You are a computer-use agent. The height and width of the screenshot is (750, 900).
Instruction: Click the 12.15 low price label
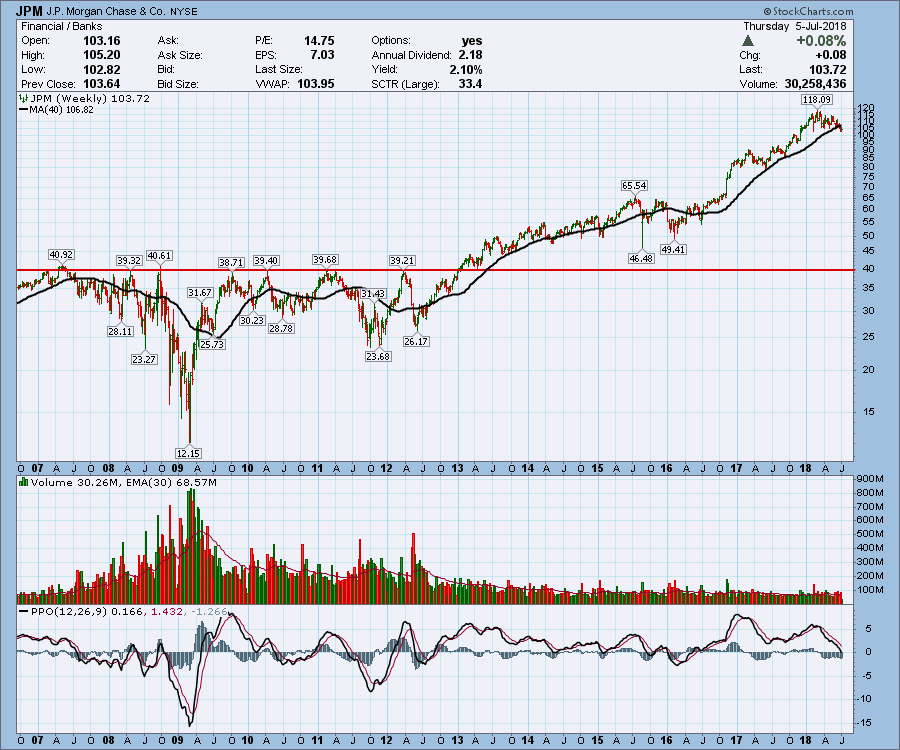click(188, 453)
